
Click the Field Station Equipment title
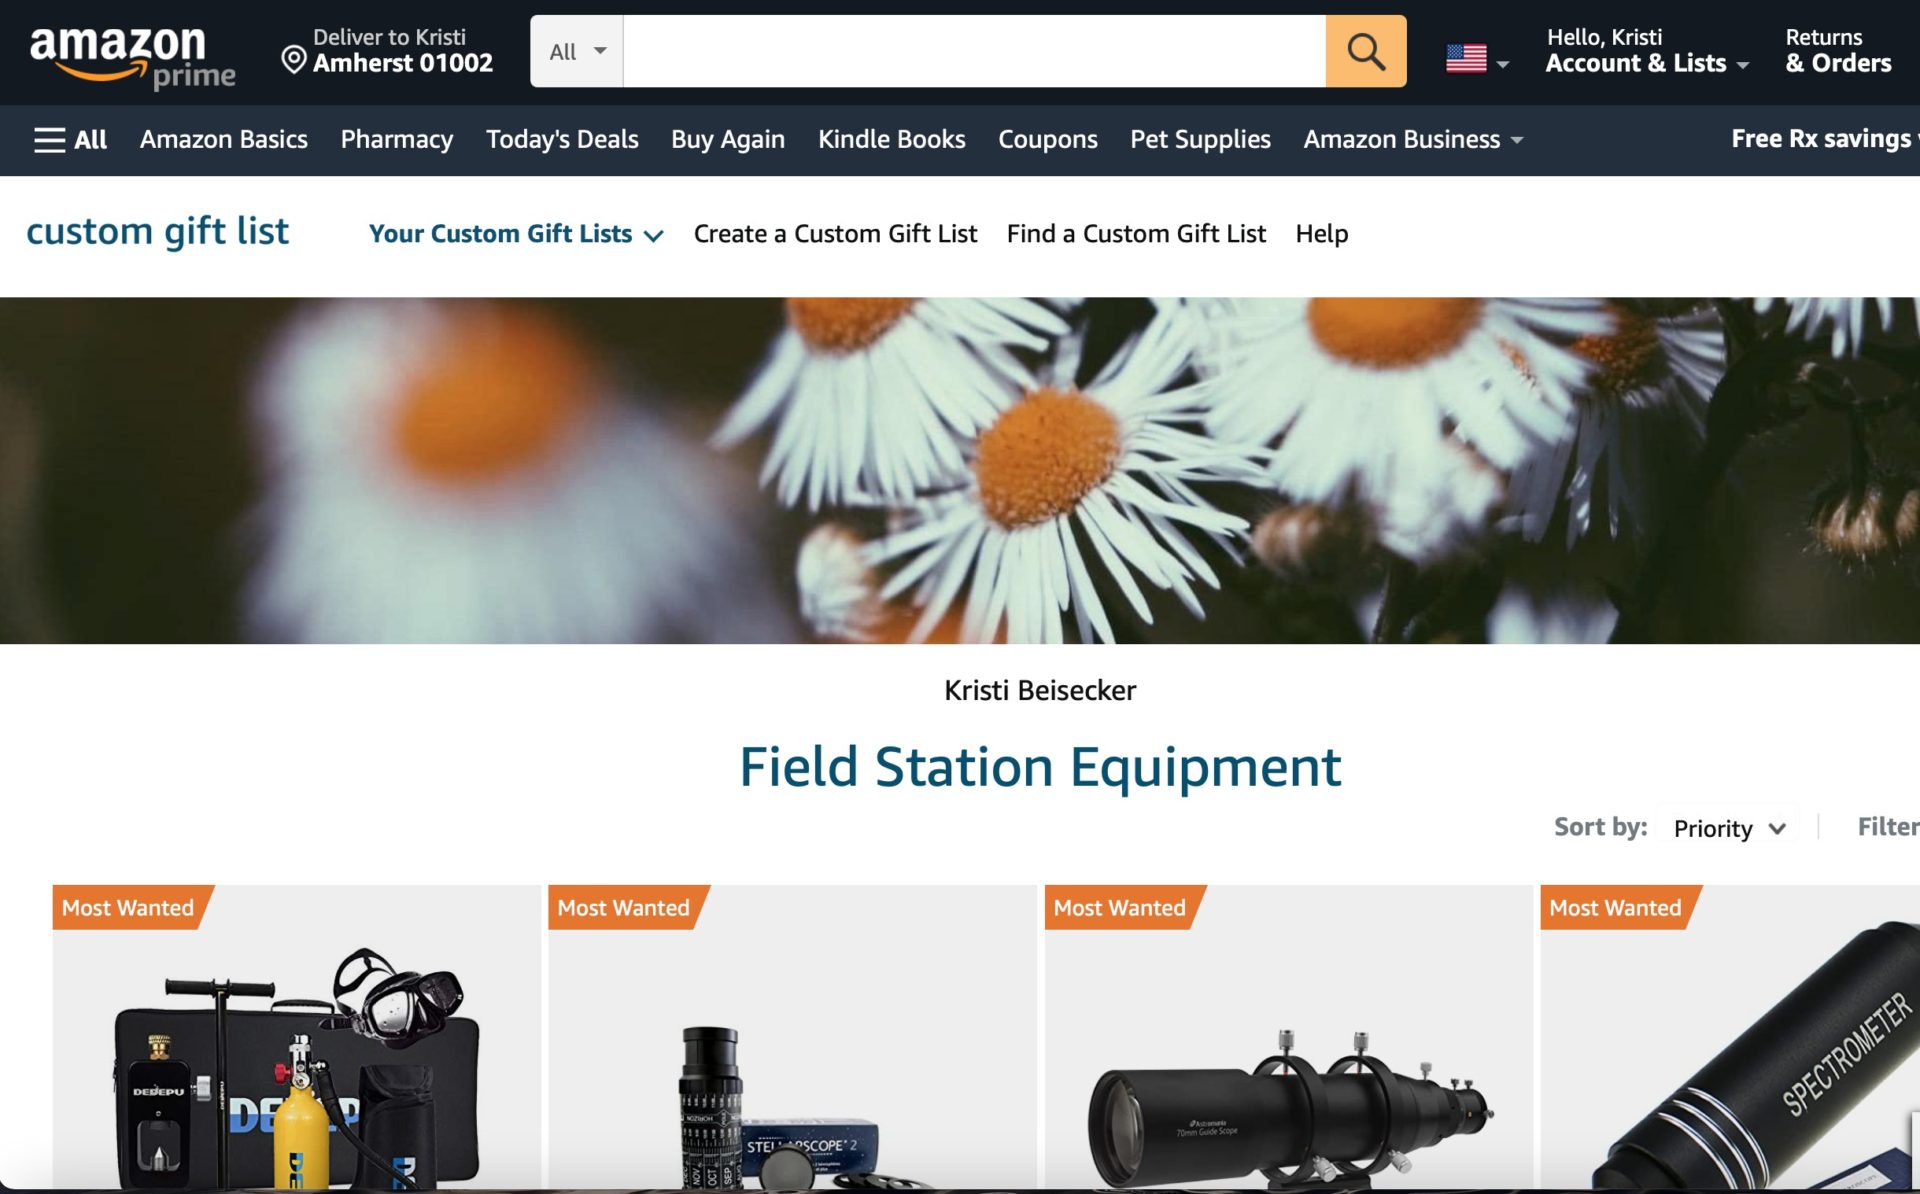[x=1040, y=768]
